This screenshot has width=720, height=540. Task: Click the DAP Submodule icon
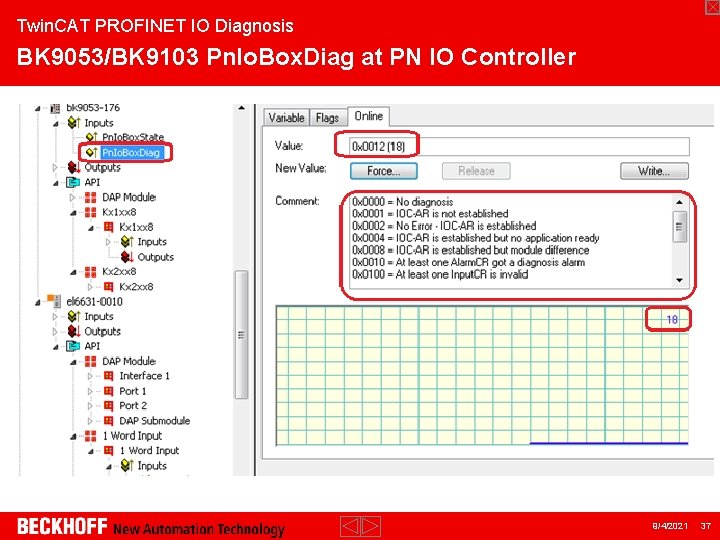coord(108,421)
